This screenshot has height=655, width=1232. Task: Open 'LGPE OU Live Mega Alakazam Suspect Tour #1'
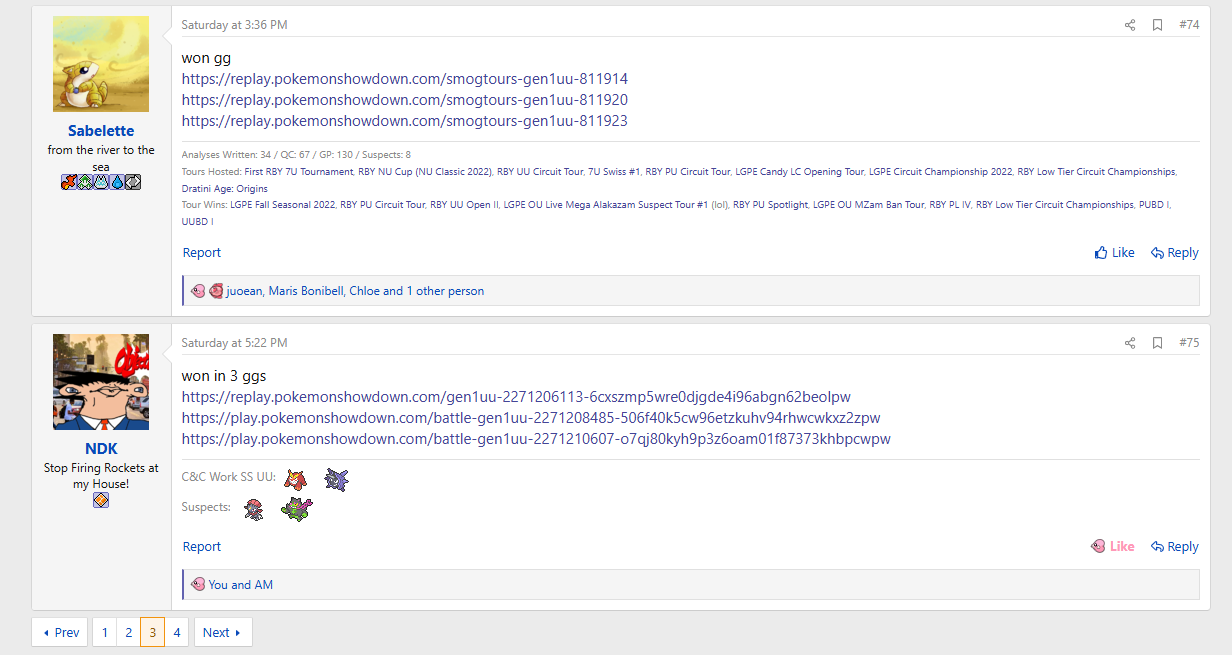pos(606,205)
